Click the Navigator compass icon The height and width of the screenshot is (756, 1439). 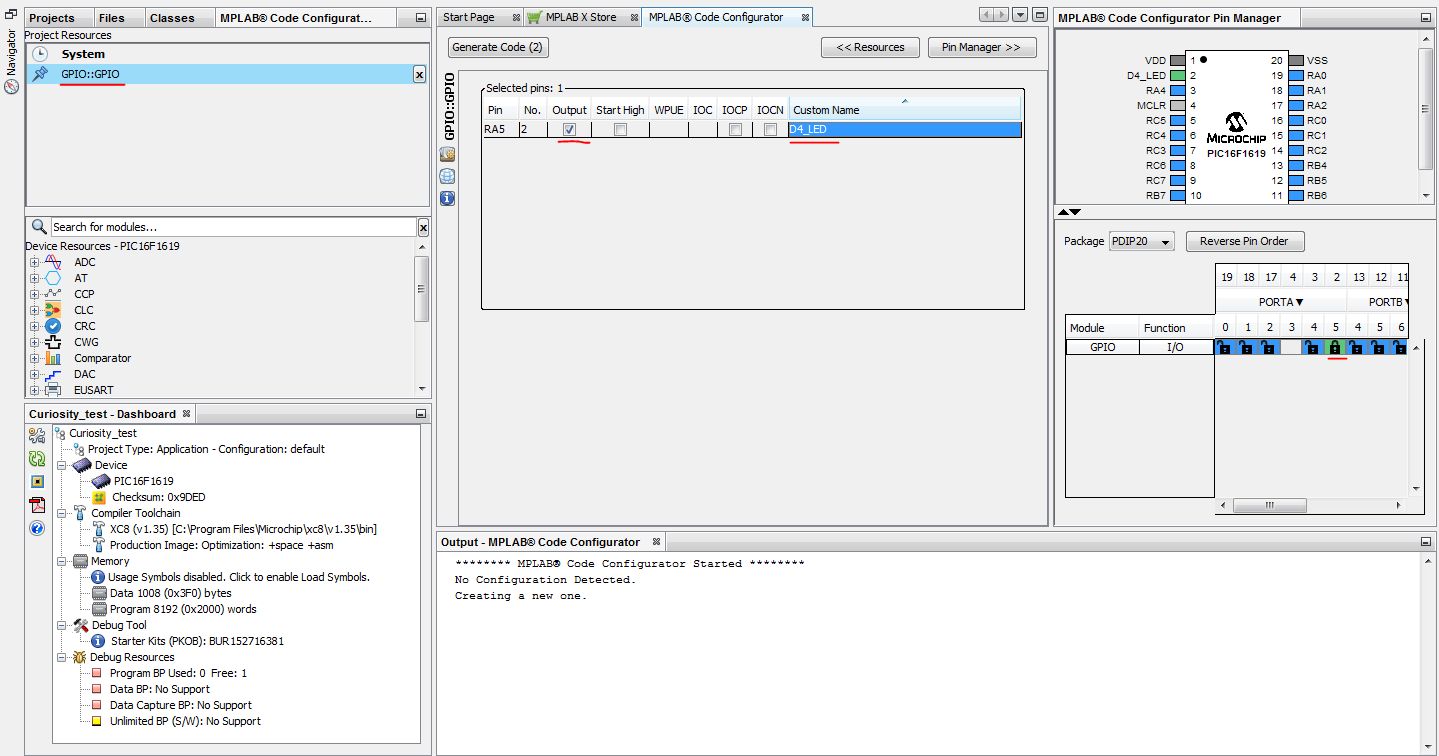[x=12, y=87]
